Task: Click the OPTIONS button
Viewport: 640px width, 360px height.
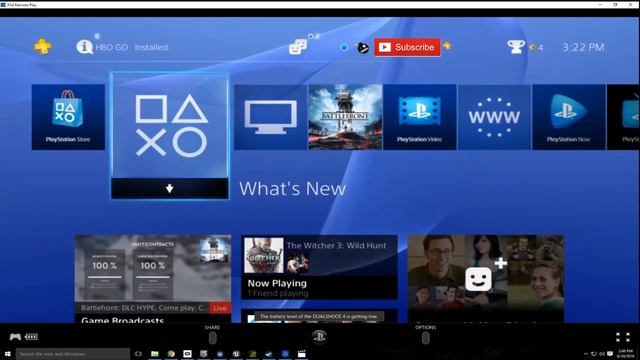Action: [x=425, y=338]
